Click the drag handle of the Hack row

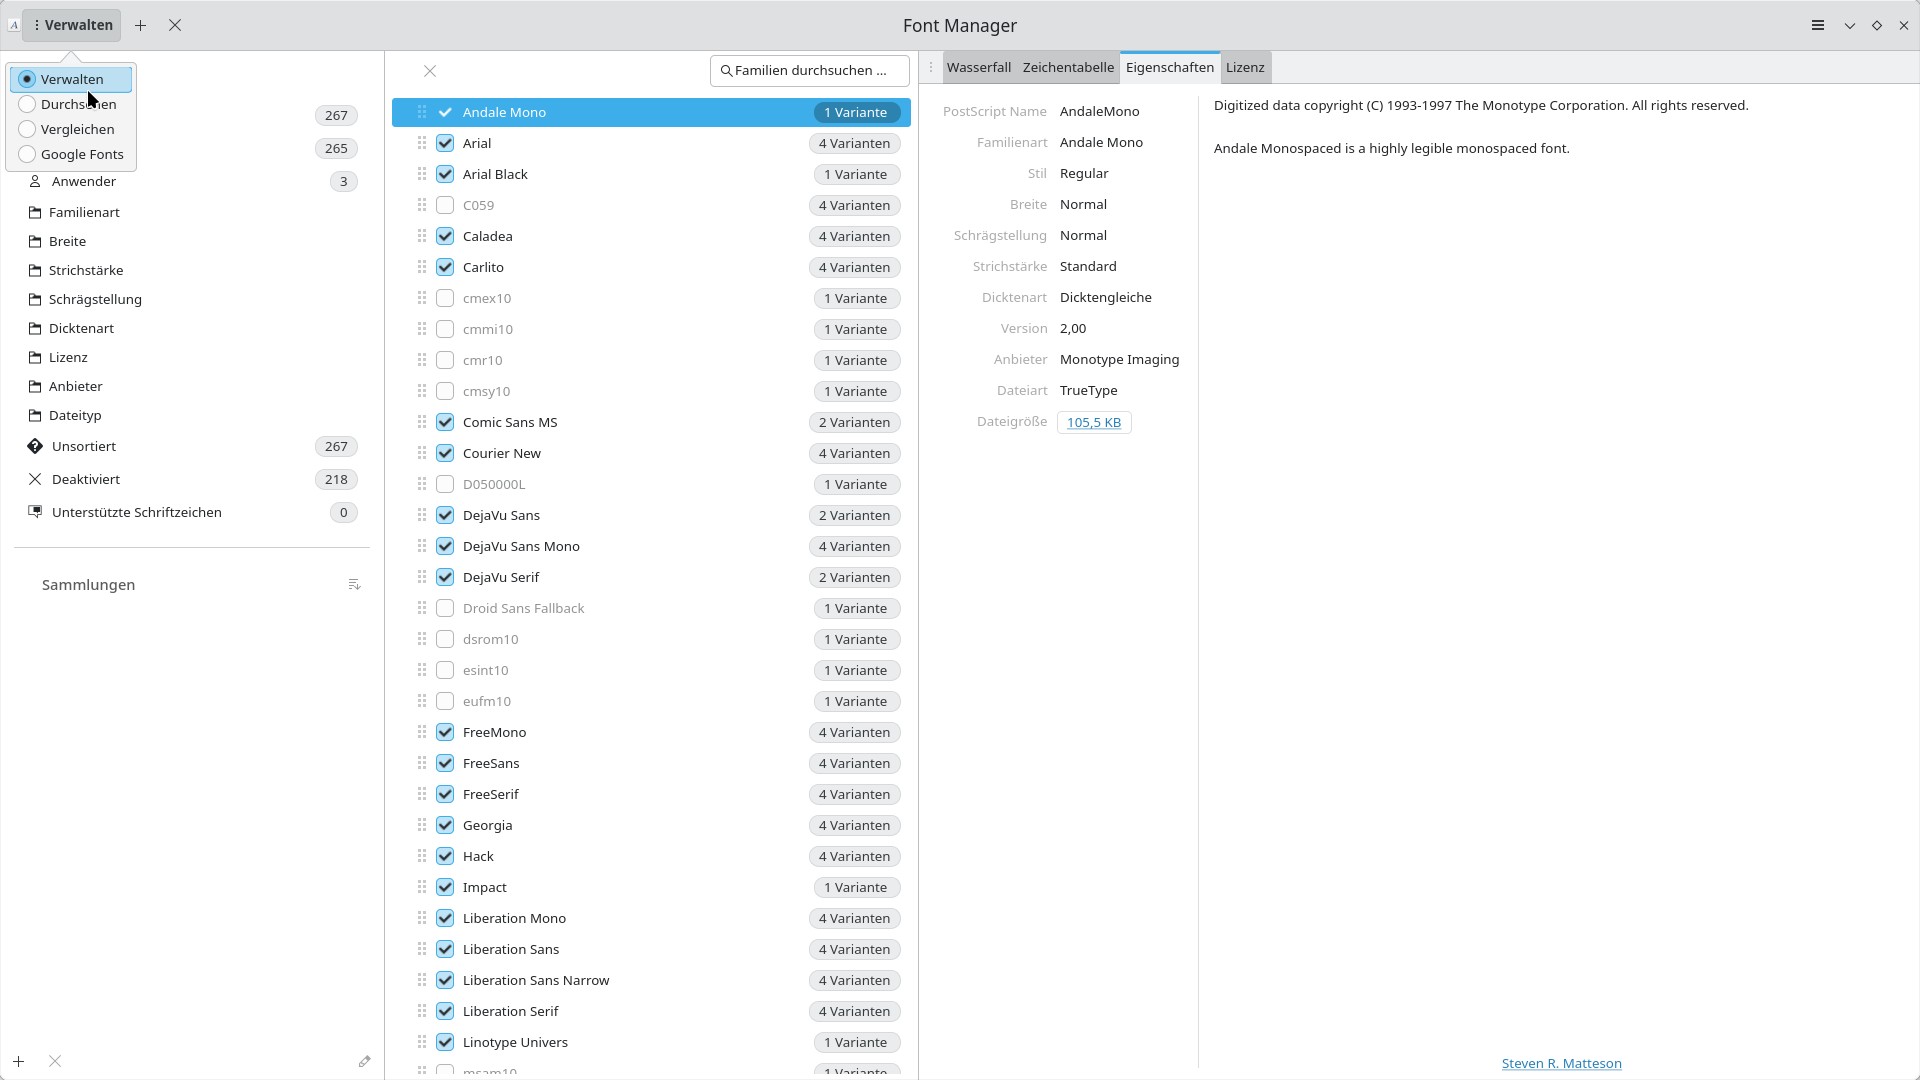[x=422, y=857]
